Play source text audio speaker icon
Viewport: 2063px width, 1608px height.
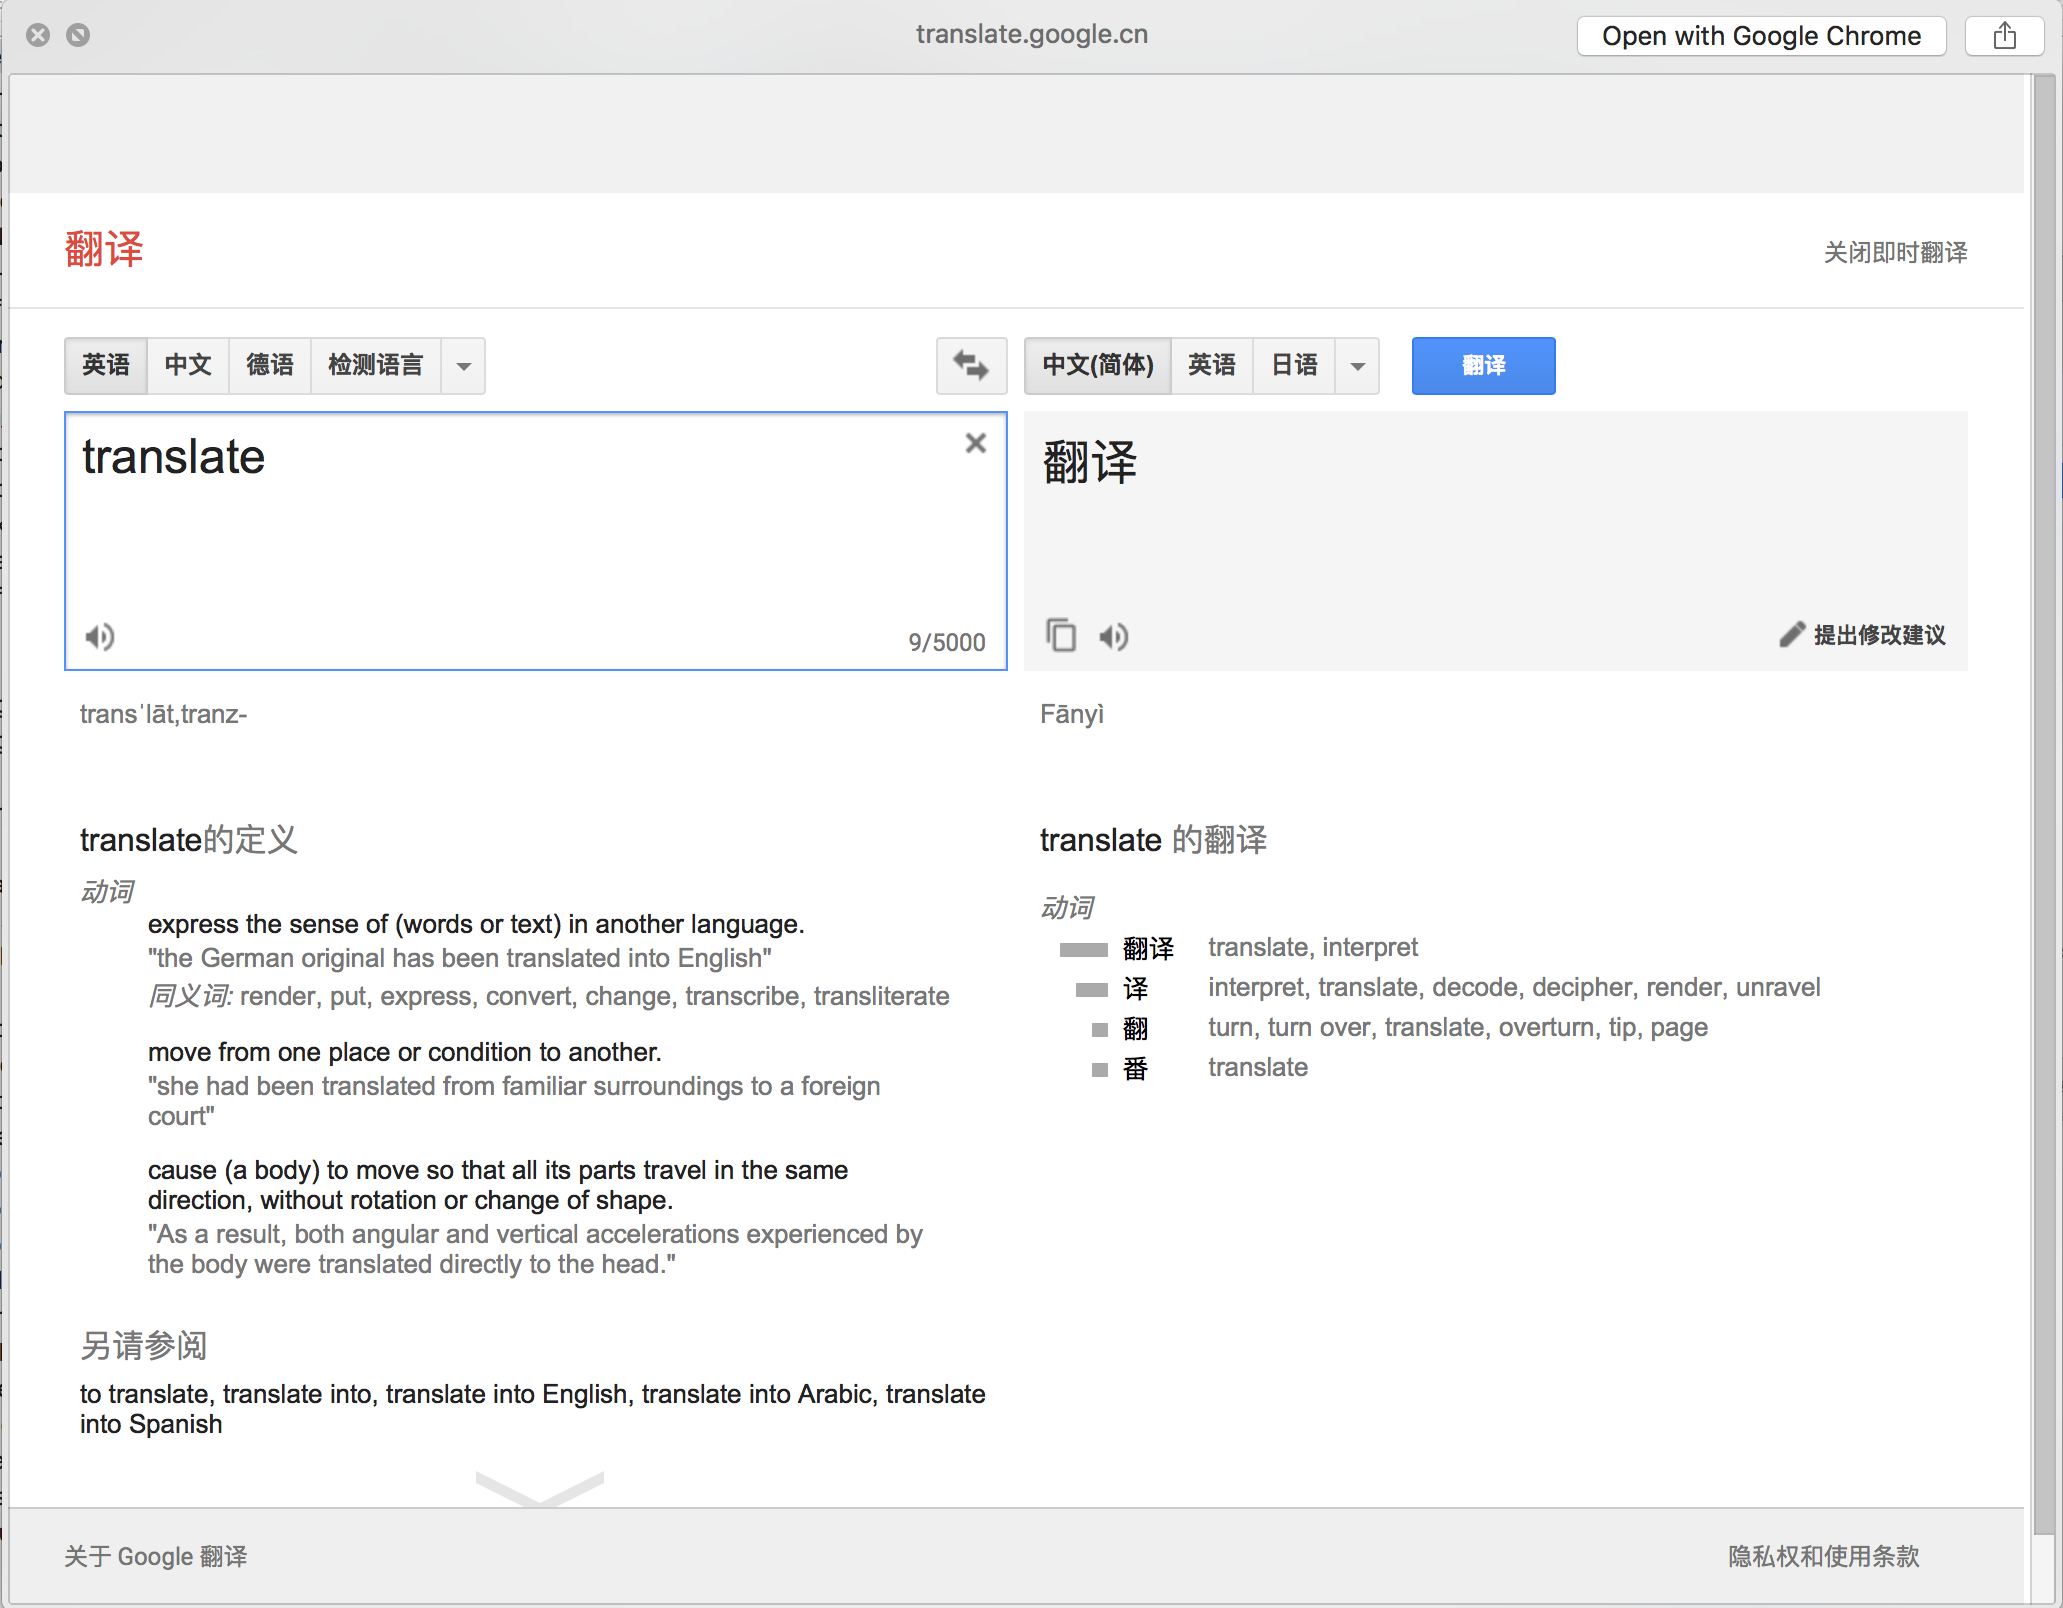click(100, 637)
